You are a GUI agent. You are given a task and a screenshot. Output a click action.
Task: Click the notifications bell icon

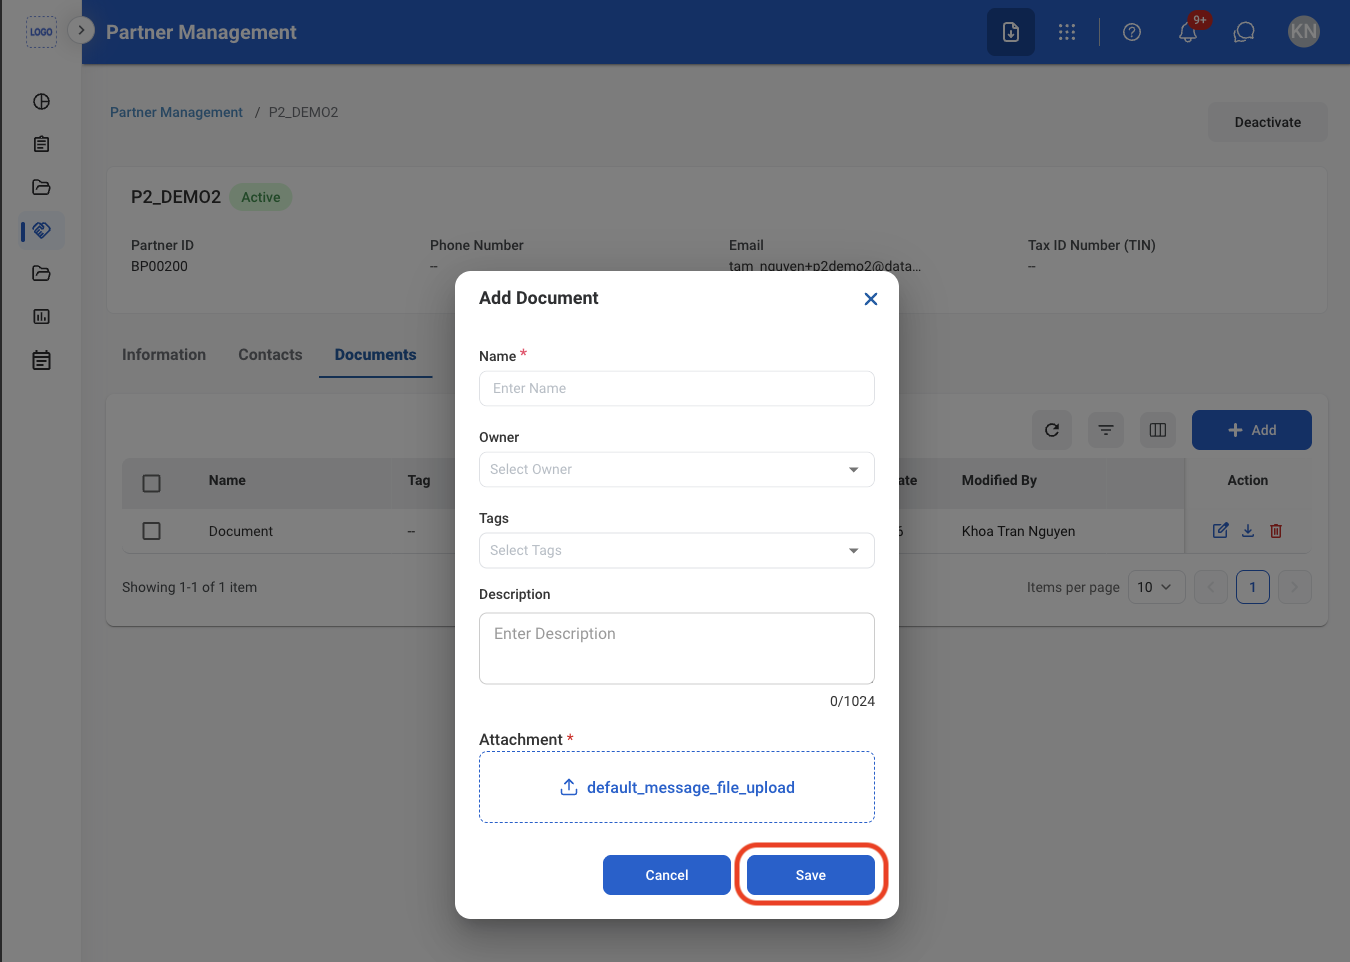click(1188, 32)
